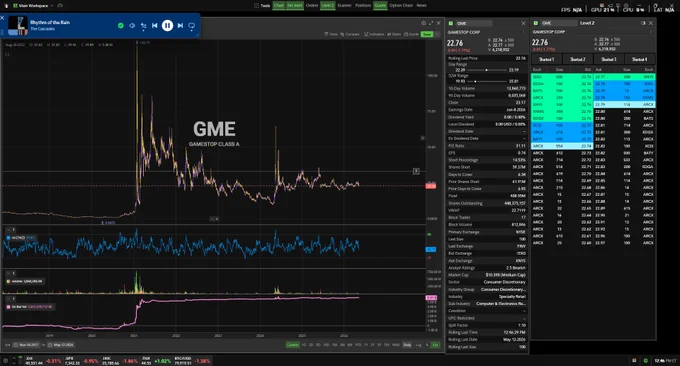680x366 pixels.
Task: Click the .DJI ticker in bottom bar
Action: [43, 360]
